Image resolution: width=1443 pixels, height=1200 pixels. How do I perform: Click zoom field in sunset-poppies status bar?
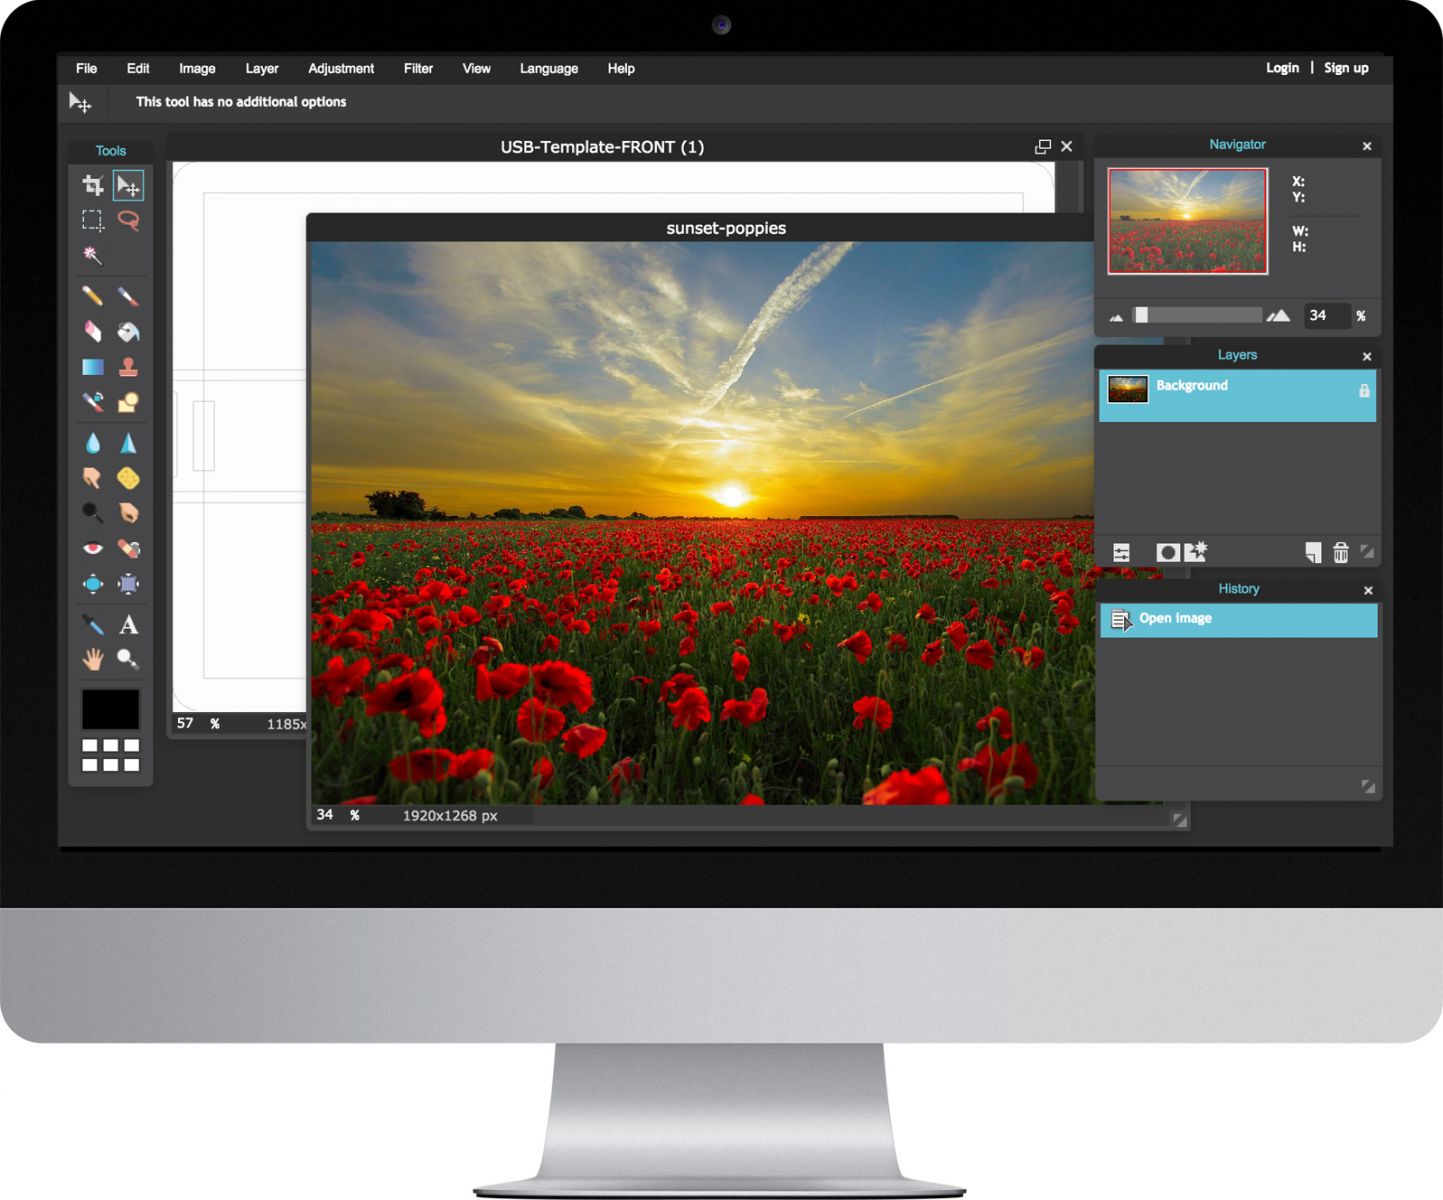[x=327, y=815]
